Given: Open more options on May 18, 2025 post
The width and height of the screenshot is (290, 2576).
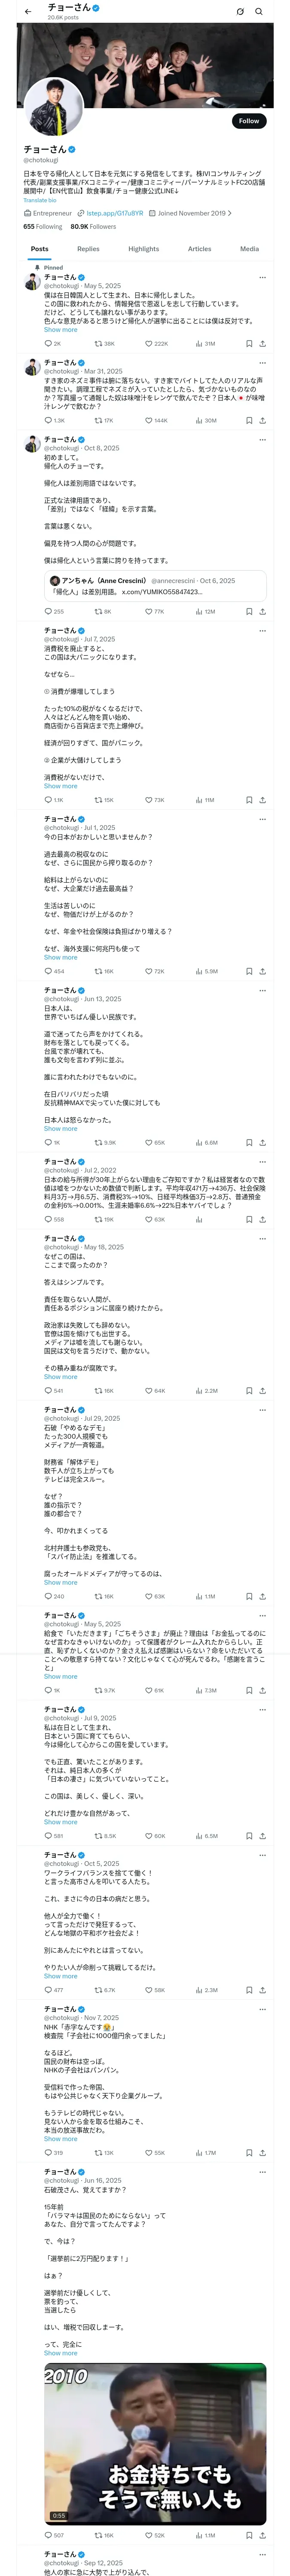Looking at the screenshot, I should 262,1238.
